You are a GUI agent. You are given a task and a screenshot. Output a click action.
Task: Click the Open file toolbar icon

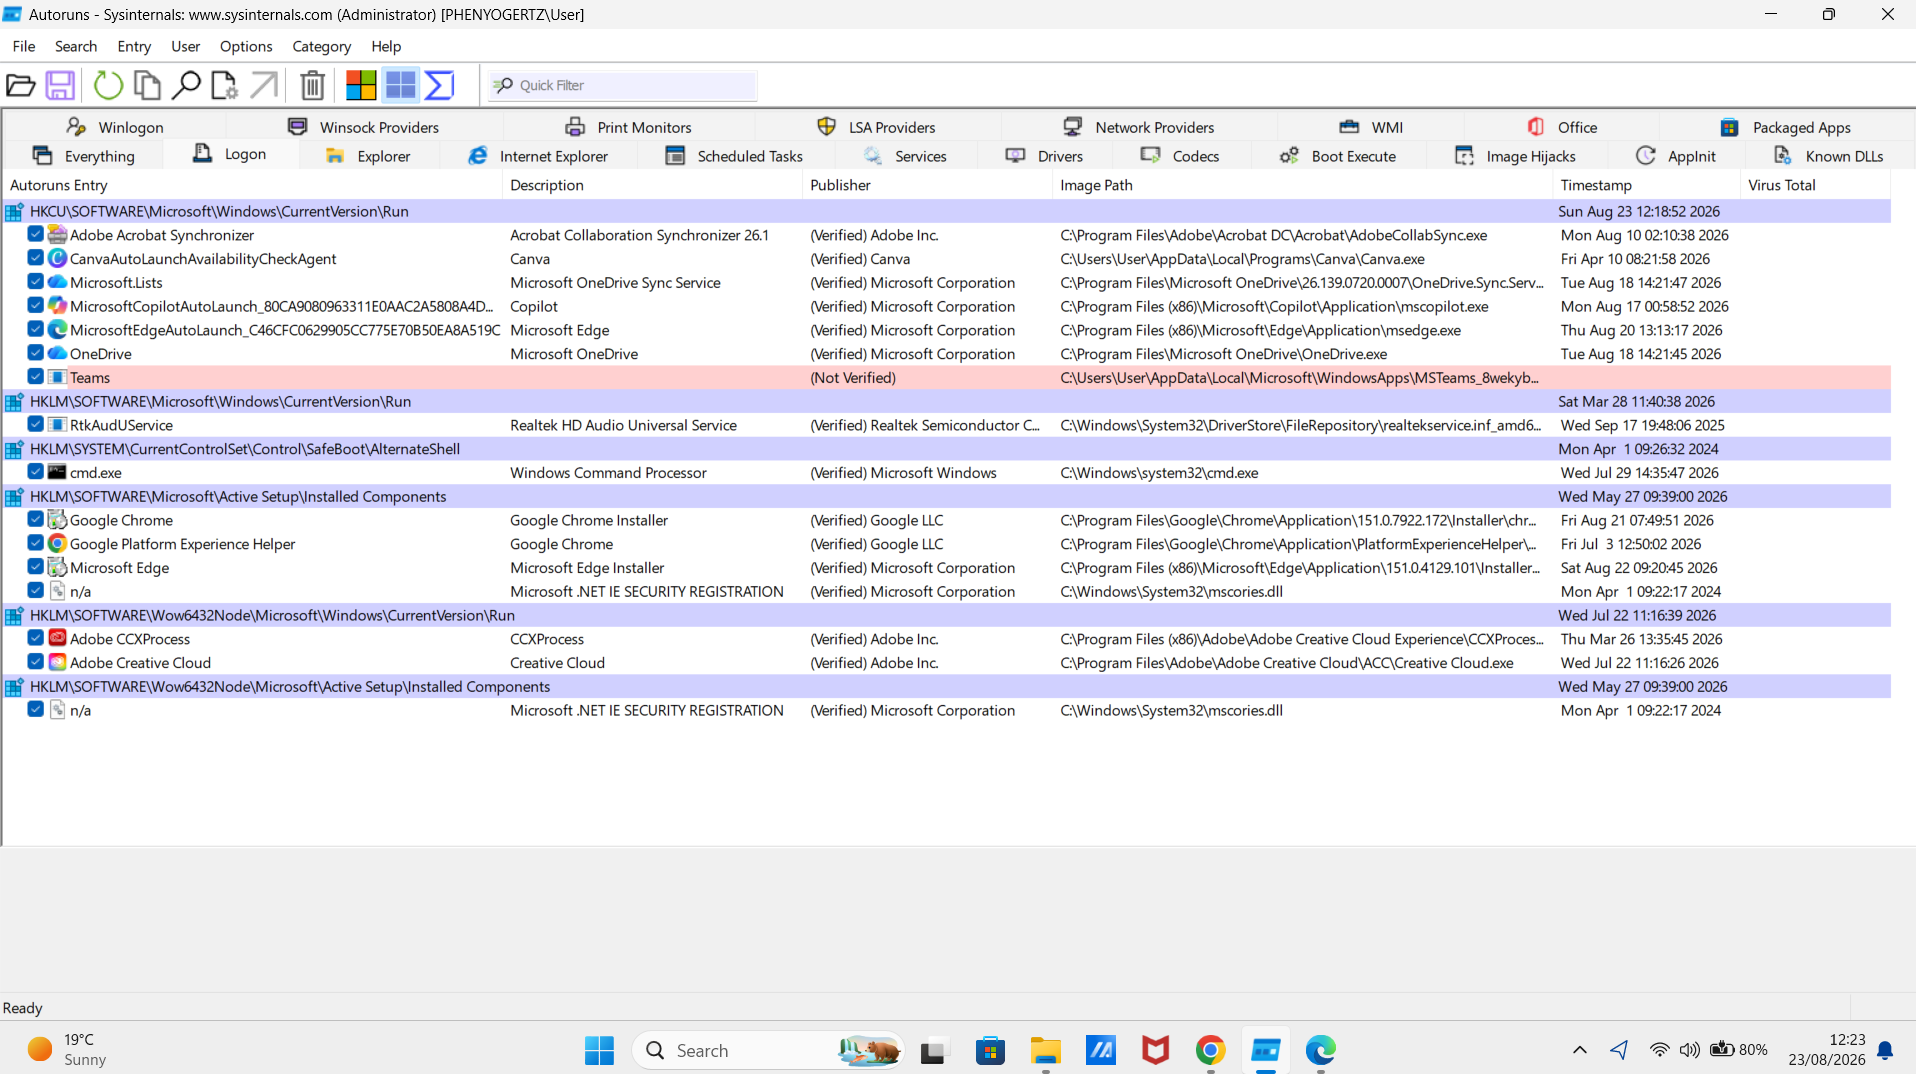[x=21, y=86]
